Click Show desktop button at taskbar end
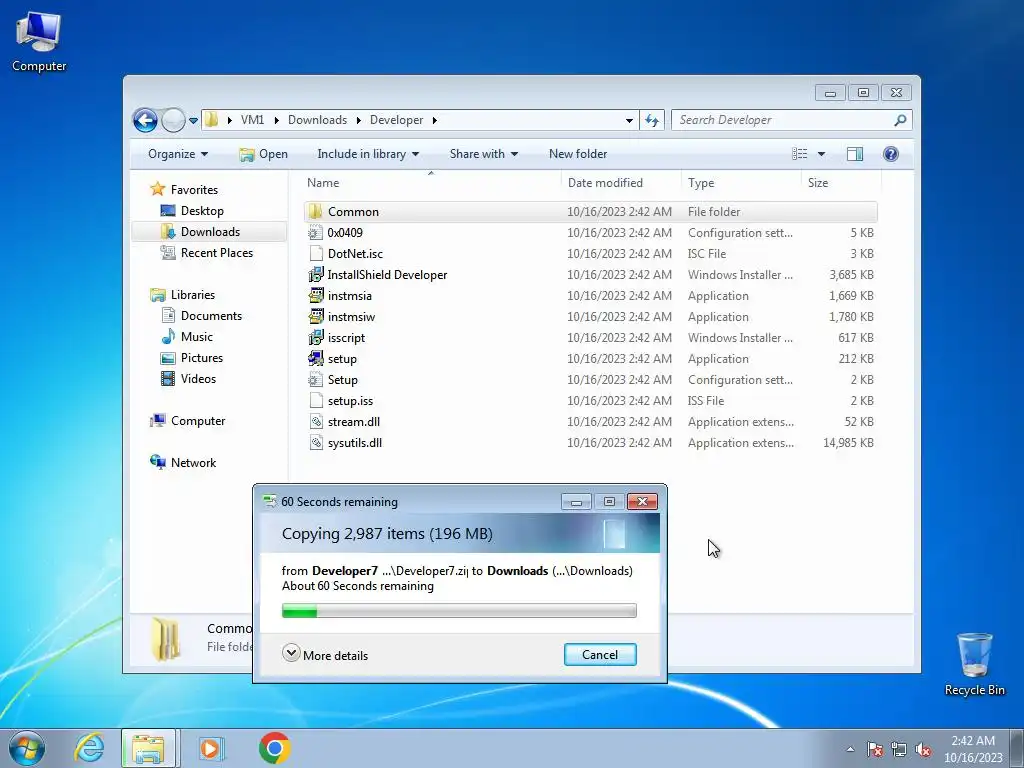The width and height of the screenshot is (1024, 768). pos(1017,748)
